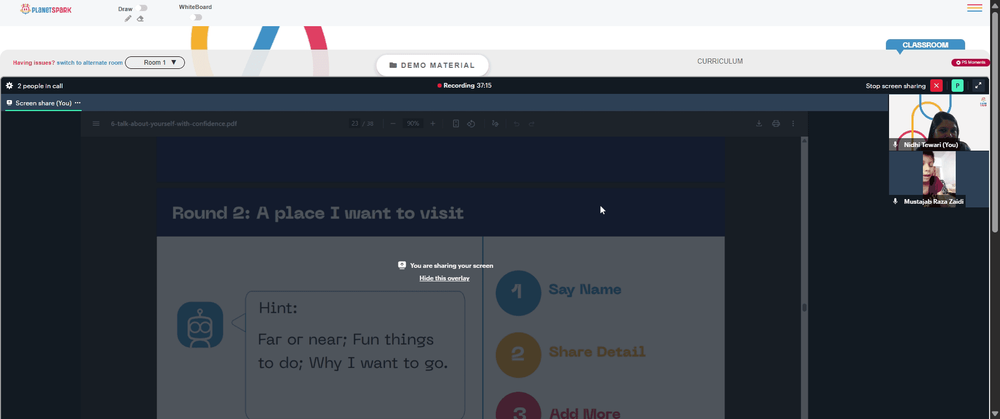Toggle the Draw switch

(142, 8)
